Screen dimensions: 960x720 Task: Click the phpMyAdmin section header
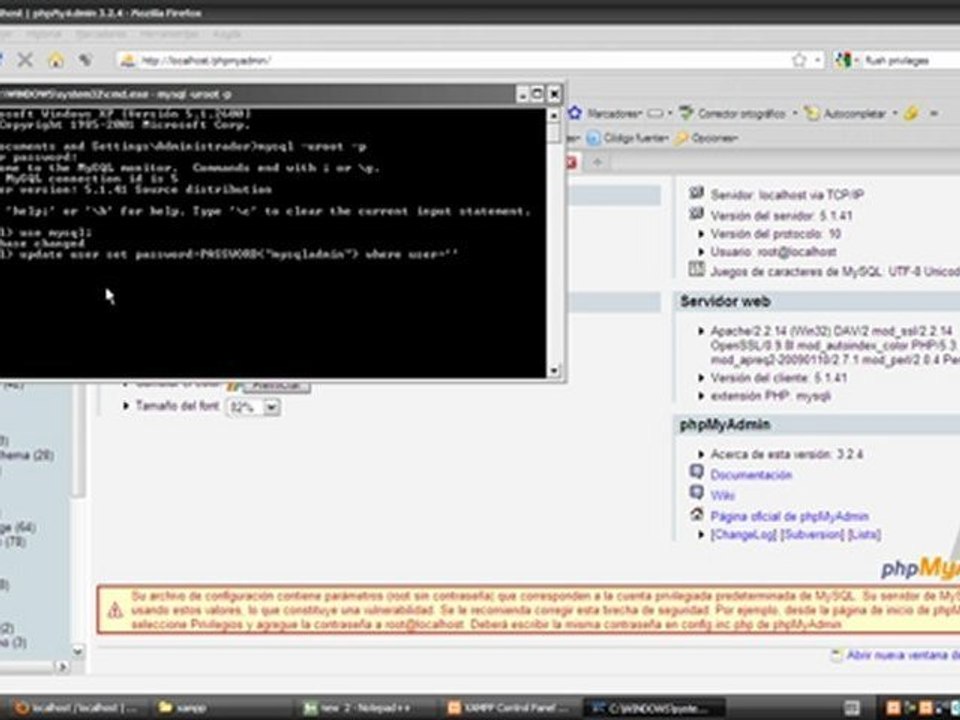coord(817,425)
